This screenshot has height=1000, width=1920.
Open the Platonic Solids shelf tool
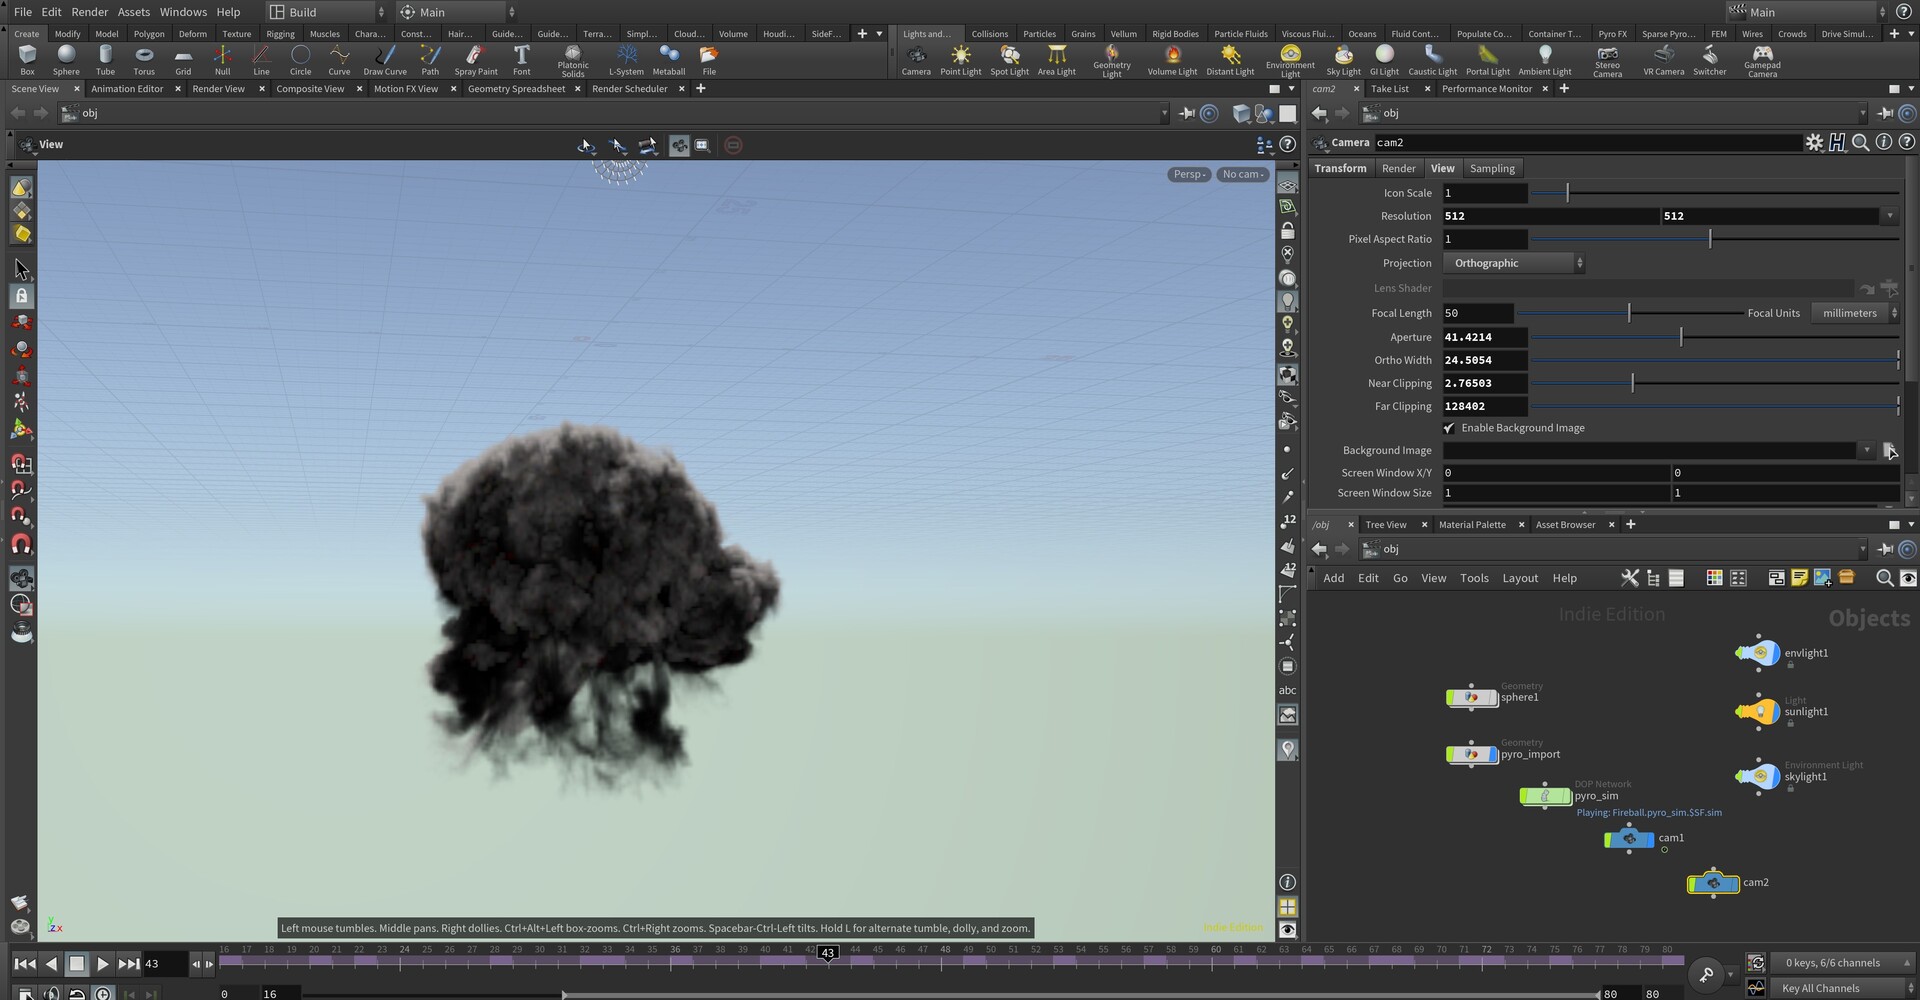pos(573,58)
